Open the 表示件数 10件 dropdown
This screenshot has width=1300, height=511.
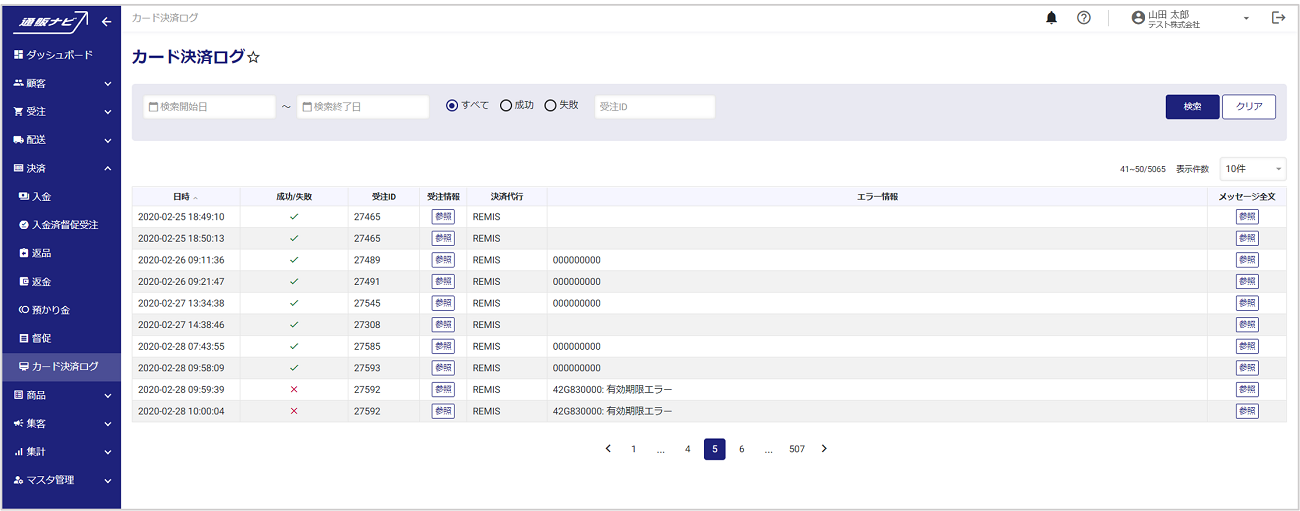(x=1252, y=169)
